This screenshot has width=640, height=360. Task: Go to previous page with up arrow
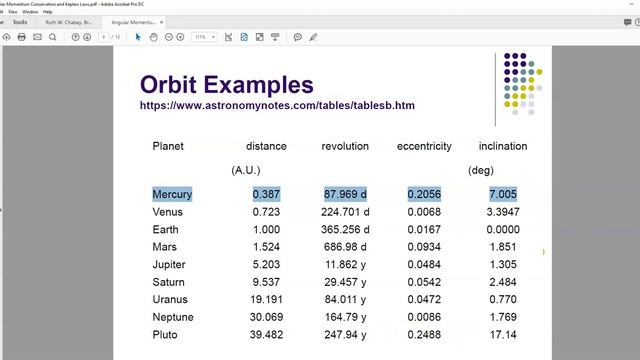(x=76, y=37)
